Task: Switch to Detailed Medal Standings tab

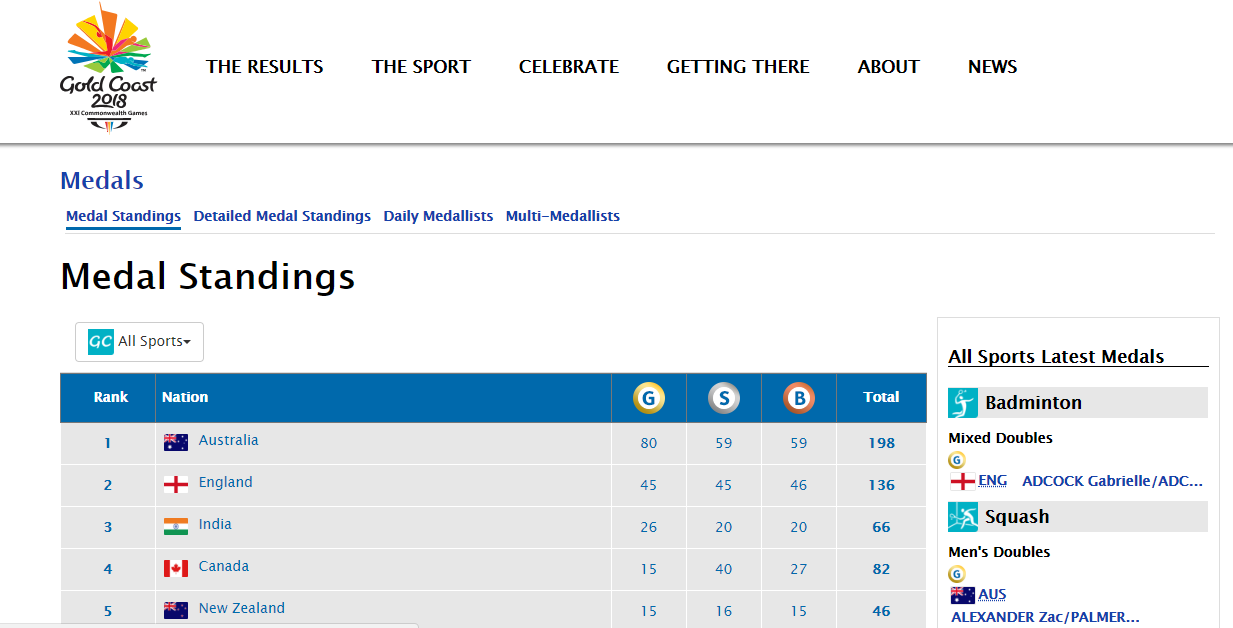Action: 282,216
